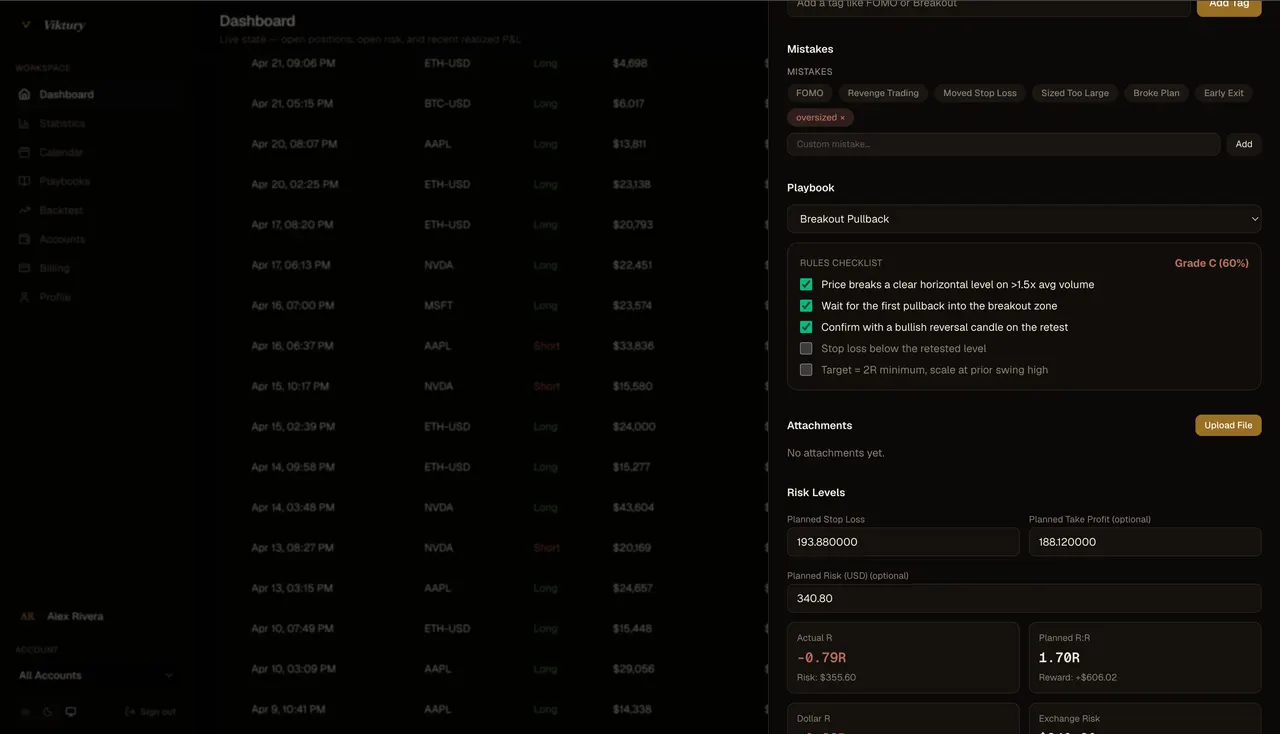
Task: Uncheck 'Wait for the first pullback' rule
Action: click(806, 306)
